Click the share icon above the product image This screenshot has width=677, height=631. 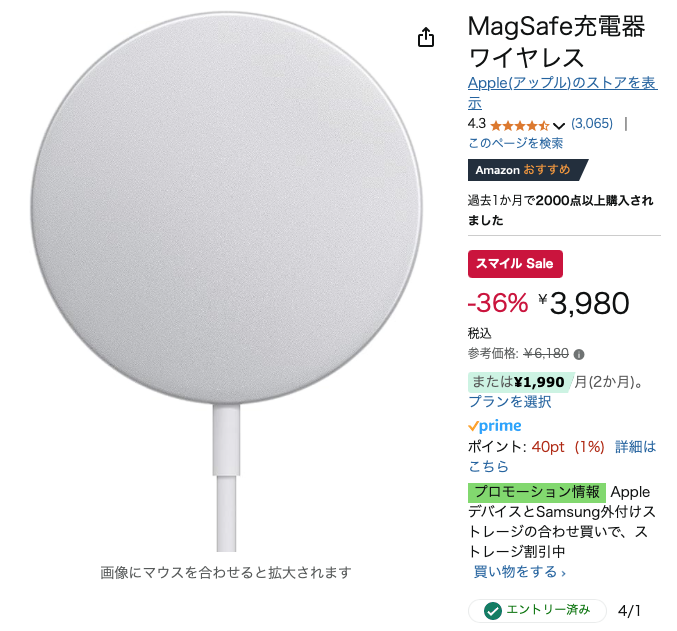coord(426,37)
